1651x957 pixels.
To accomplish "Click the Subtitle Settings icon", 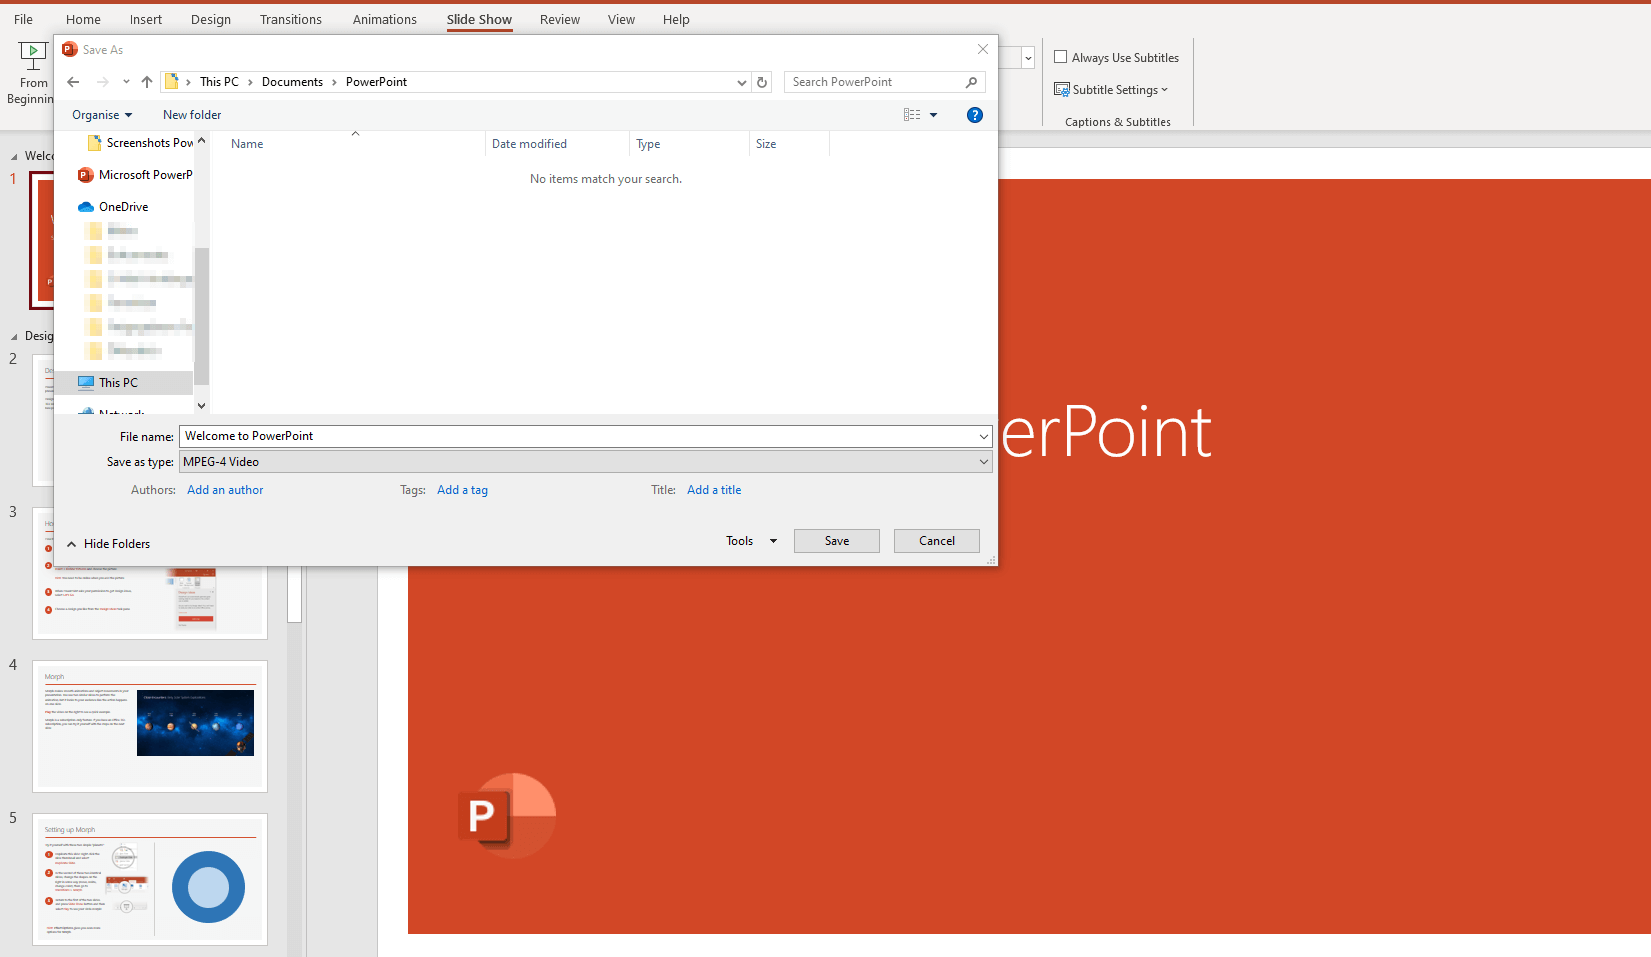I will coord(1062,90).
